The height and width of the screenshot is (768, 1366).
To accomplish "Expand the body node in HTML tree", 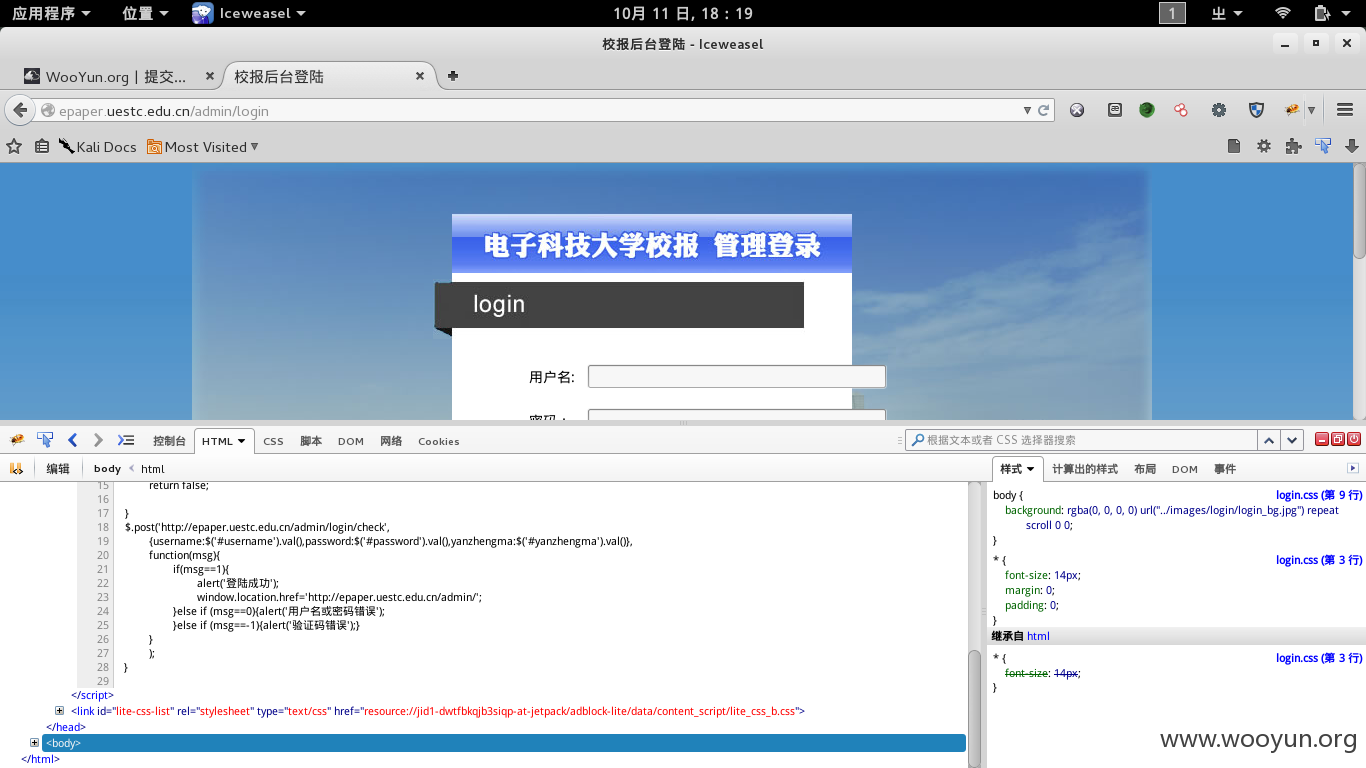I will 34,743.
